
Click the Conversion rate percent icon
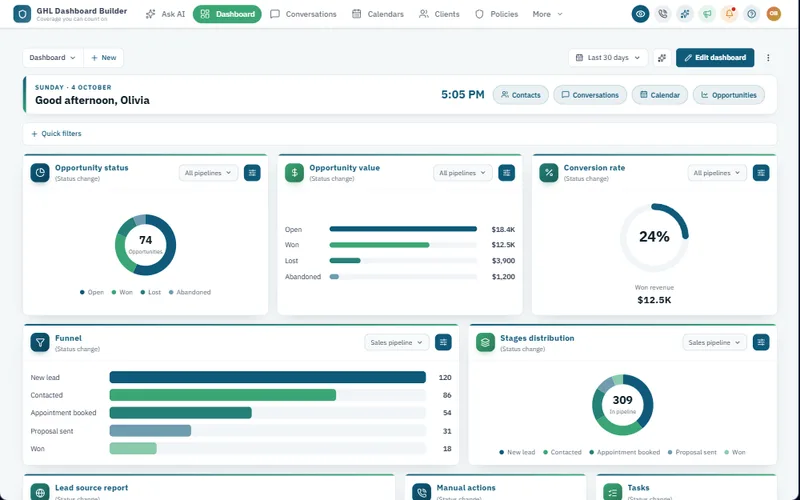548,172
